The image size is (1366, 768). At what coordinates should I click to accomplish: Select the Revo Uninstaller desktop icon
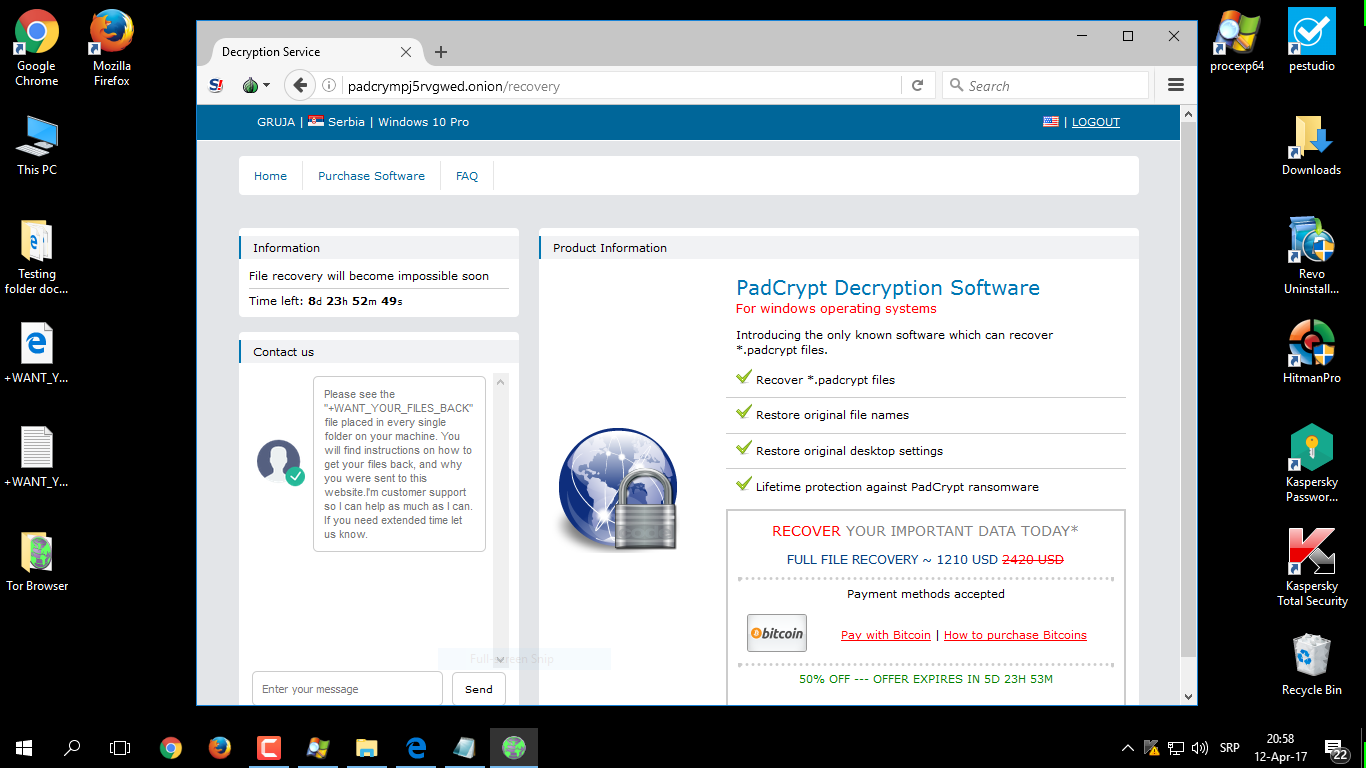1312,256
